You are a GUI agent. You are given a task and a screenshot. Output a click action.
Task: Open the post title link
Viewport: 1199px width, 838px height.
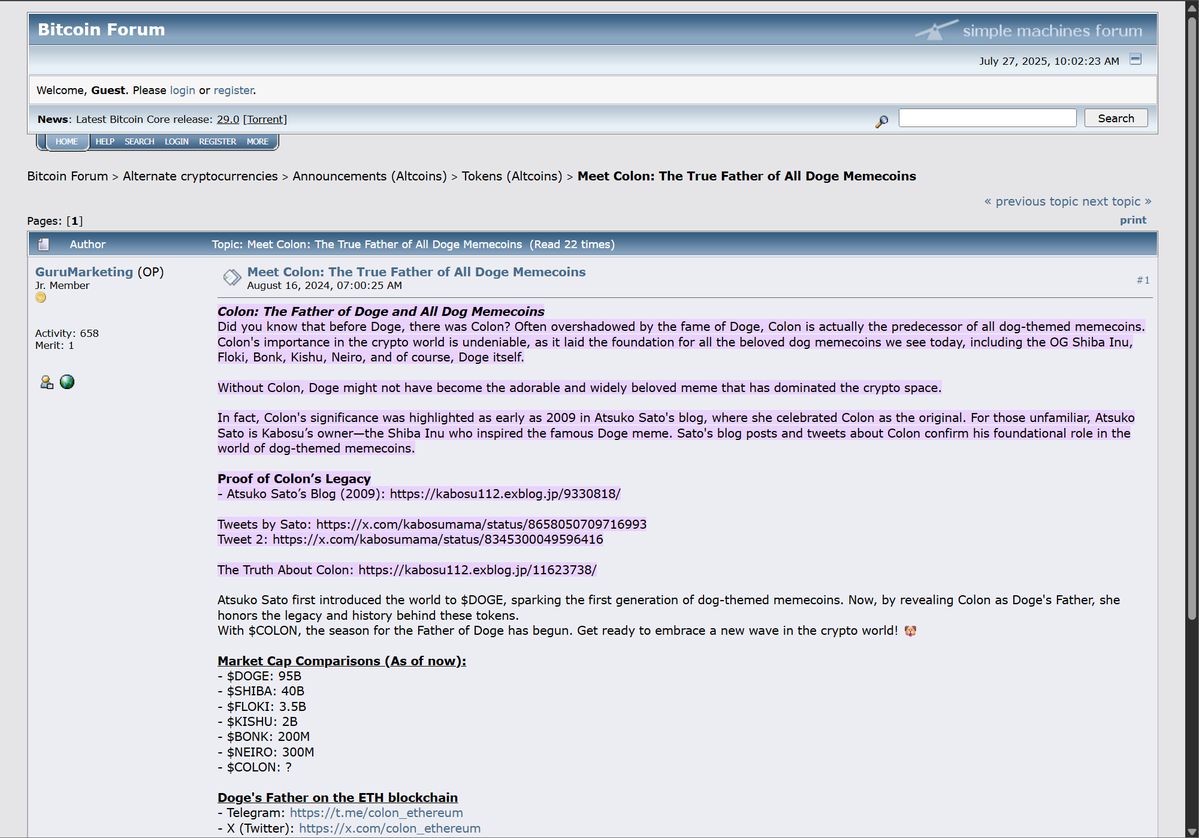click(x=416, y=271)
